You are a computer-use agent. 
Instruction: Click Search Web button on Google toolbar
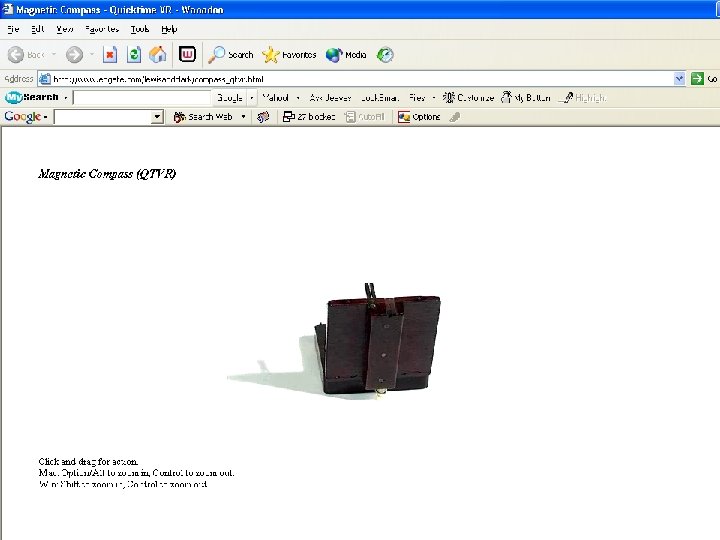click(x=203, y=117)
